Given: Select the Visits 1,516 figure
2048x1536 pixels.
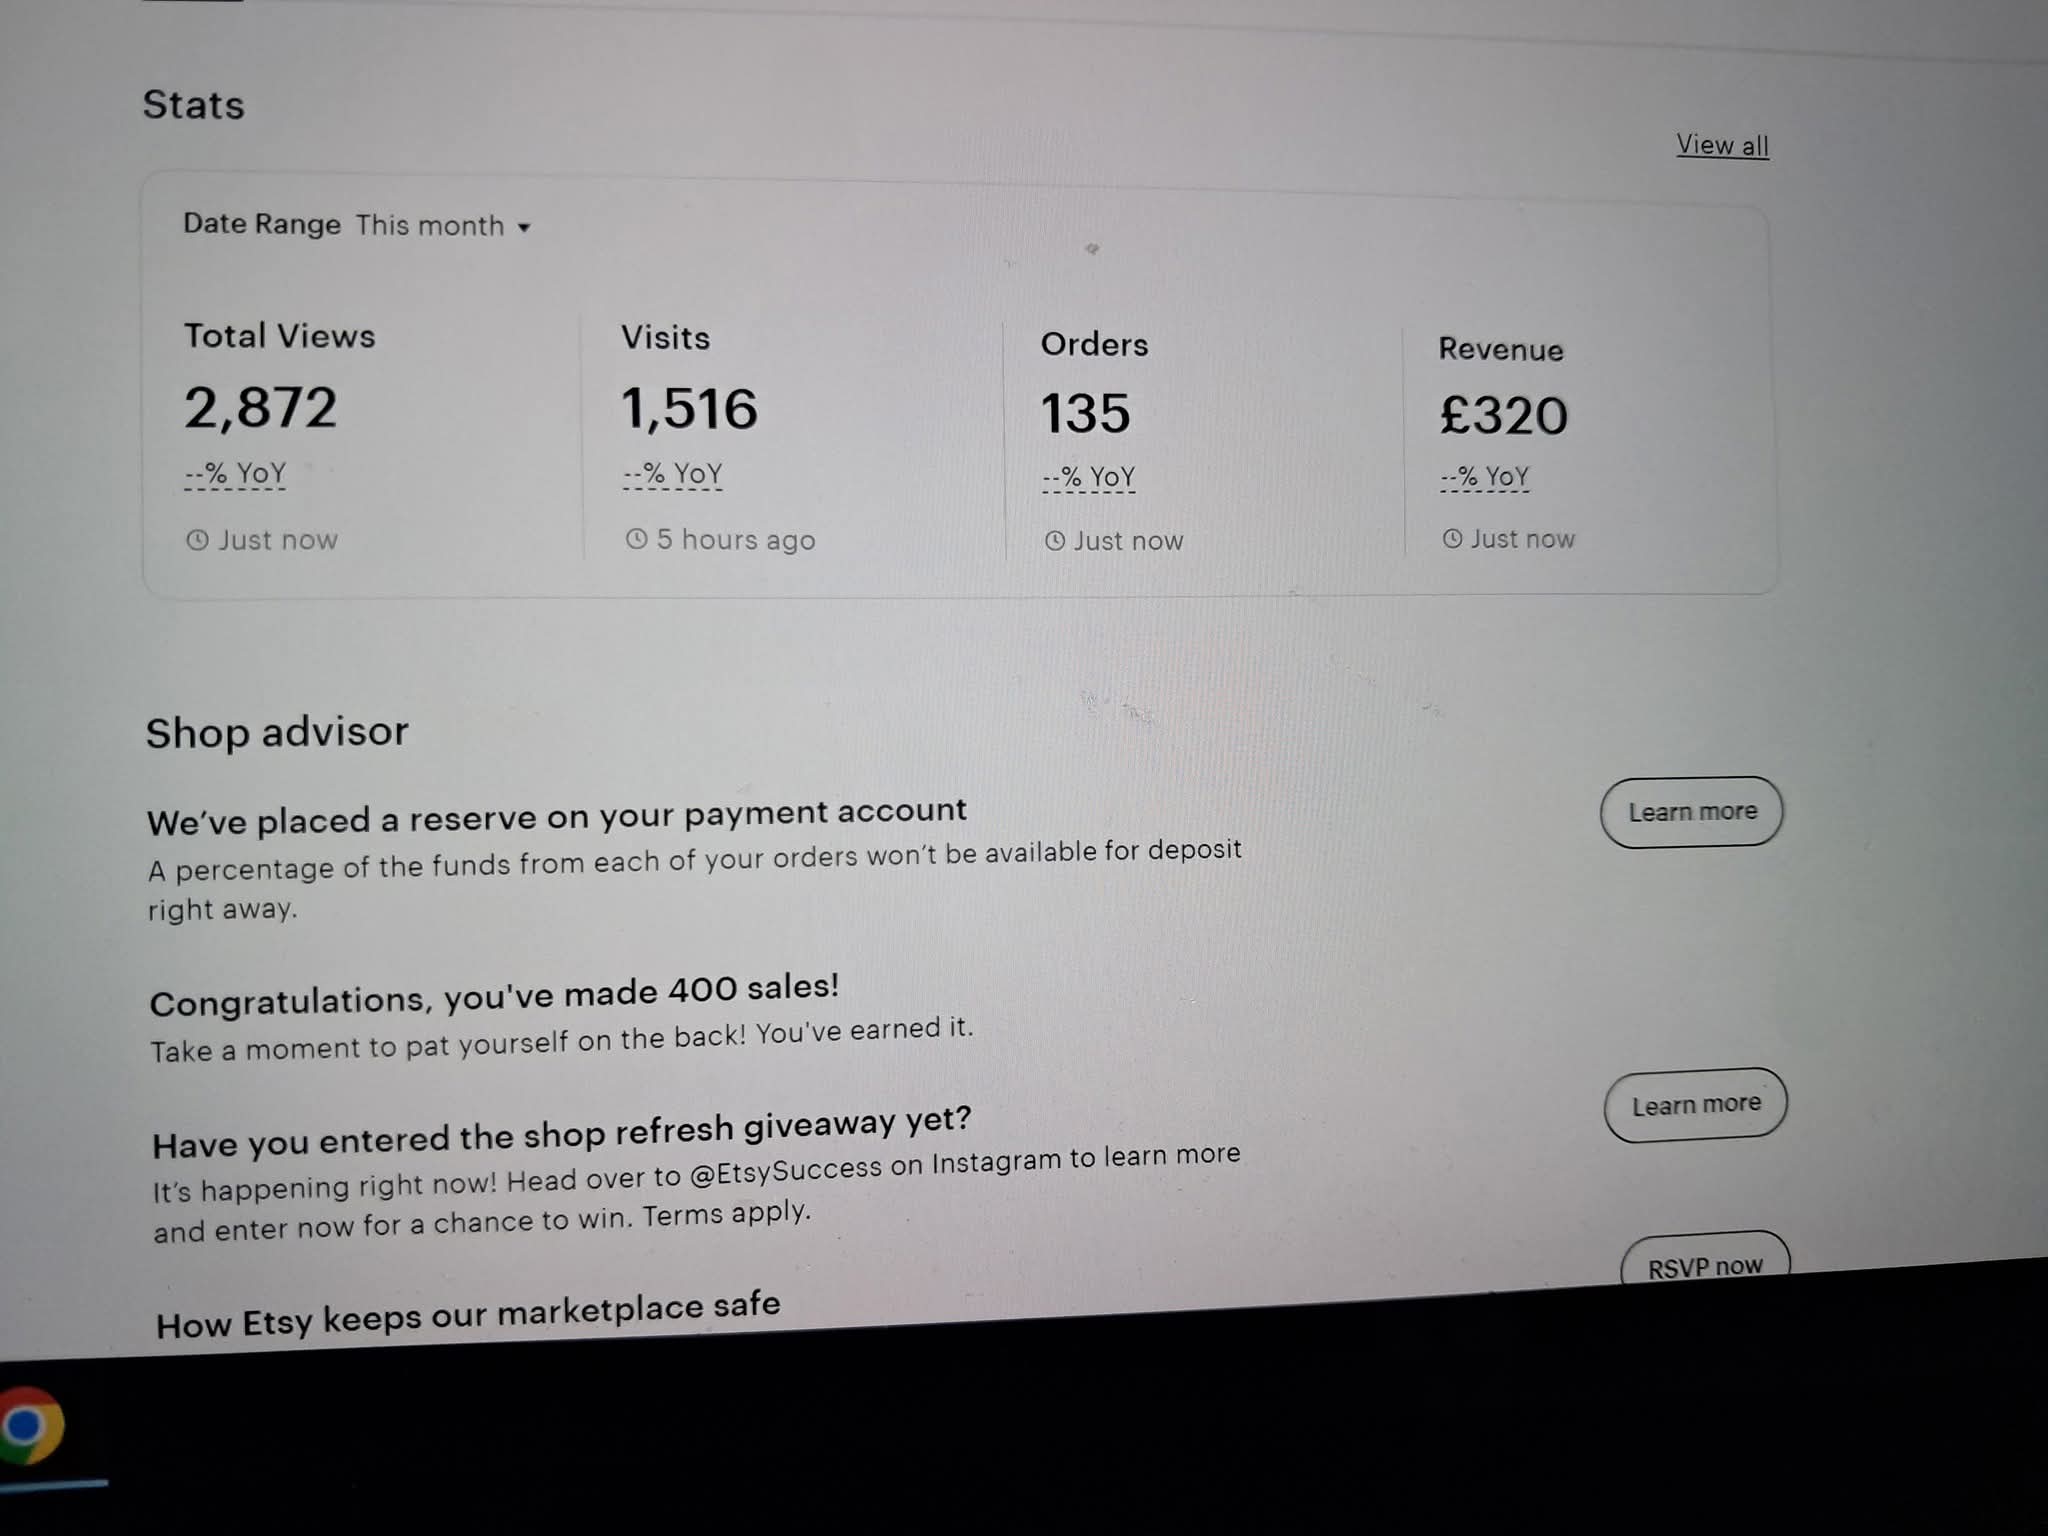Looking at the screenshot, I should [x=689, y=409].
